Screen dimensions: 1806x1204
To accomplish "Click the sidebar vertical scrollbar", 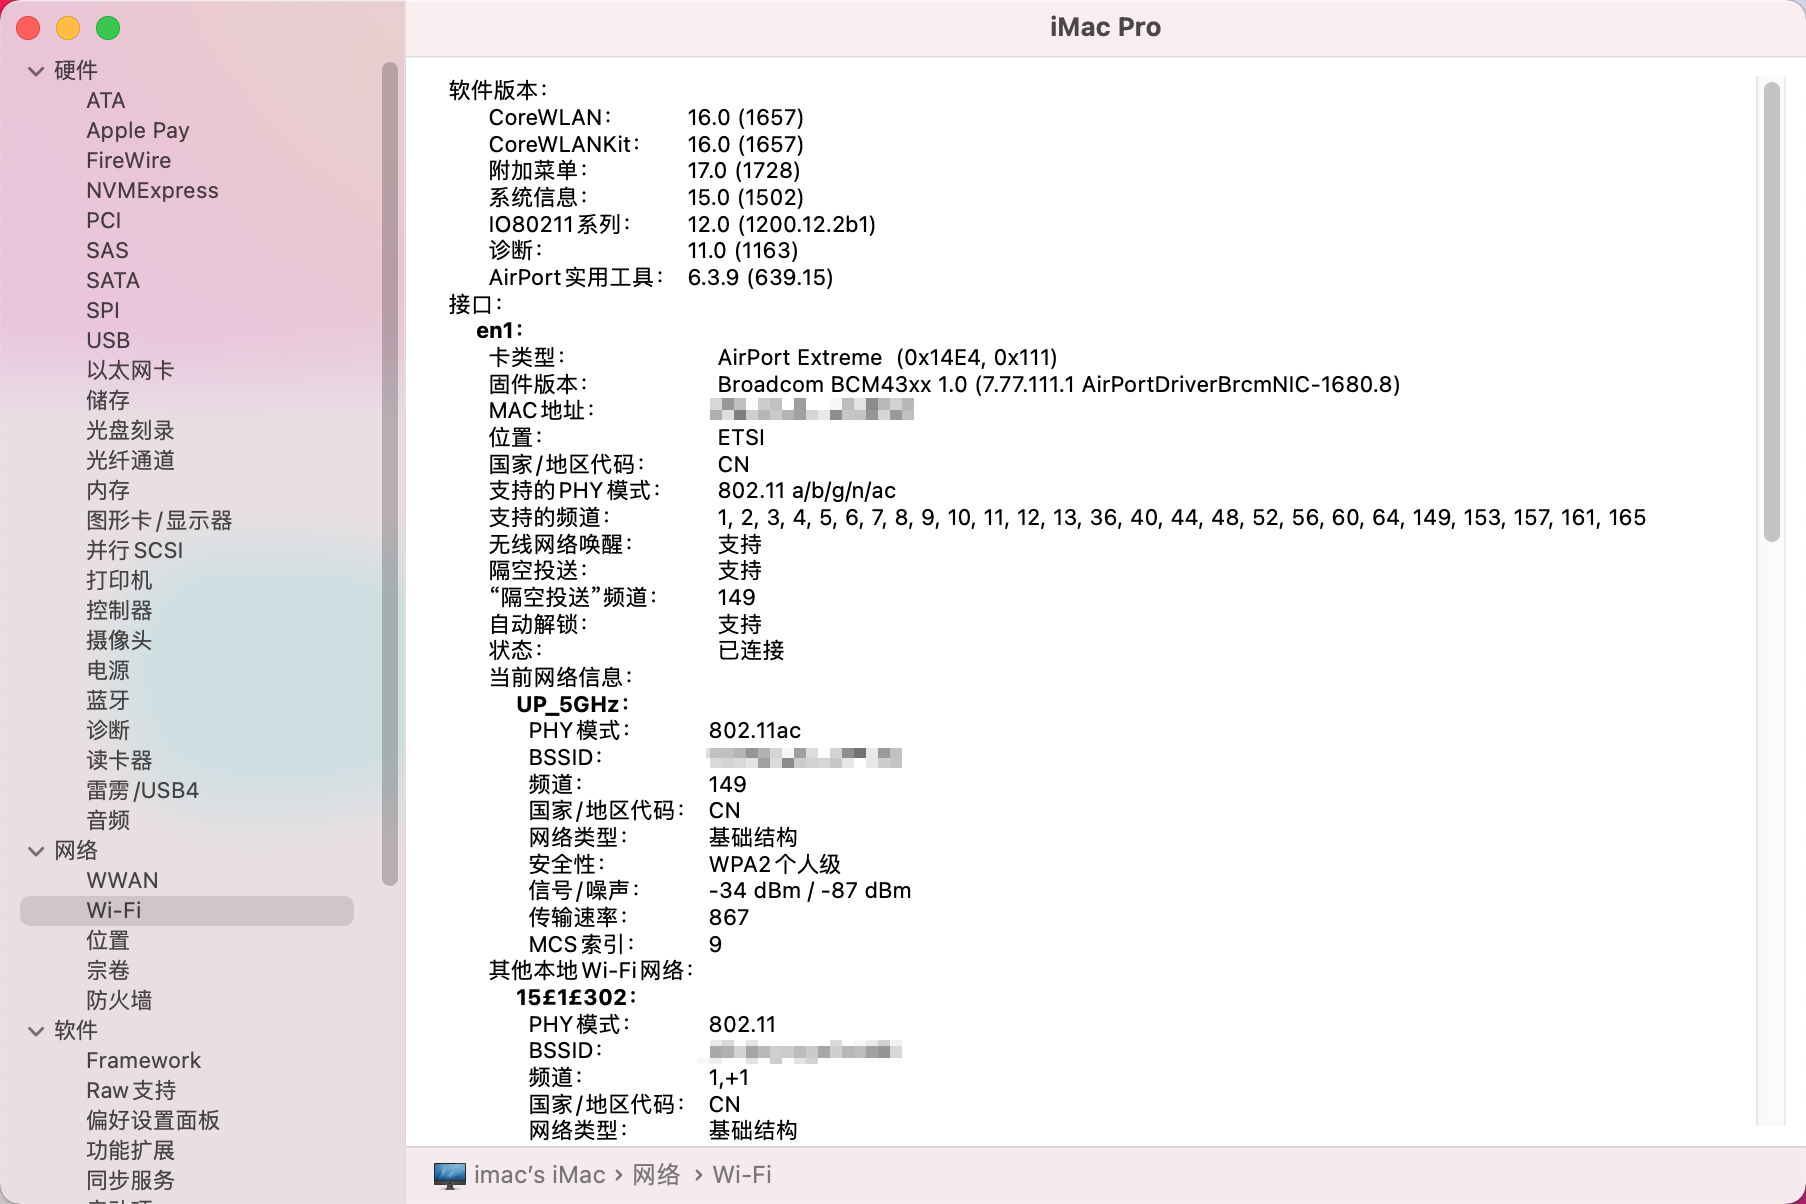I will point(390,473).
